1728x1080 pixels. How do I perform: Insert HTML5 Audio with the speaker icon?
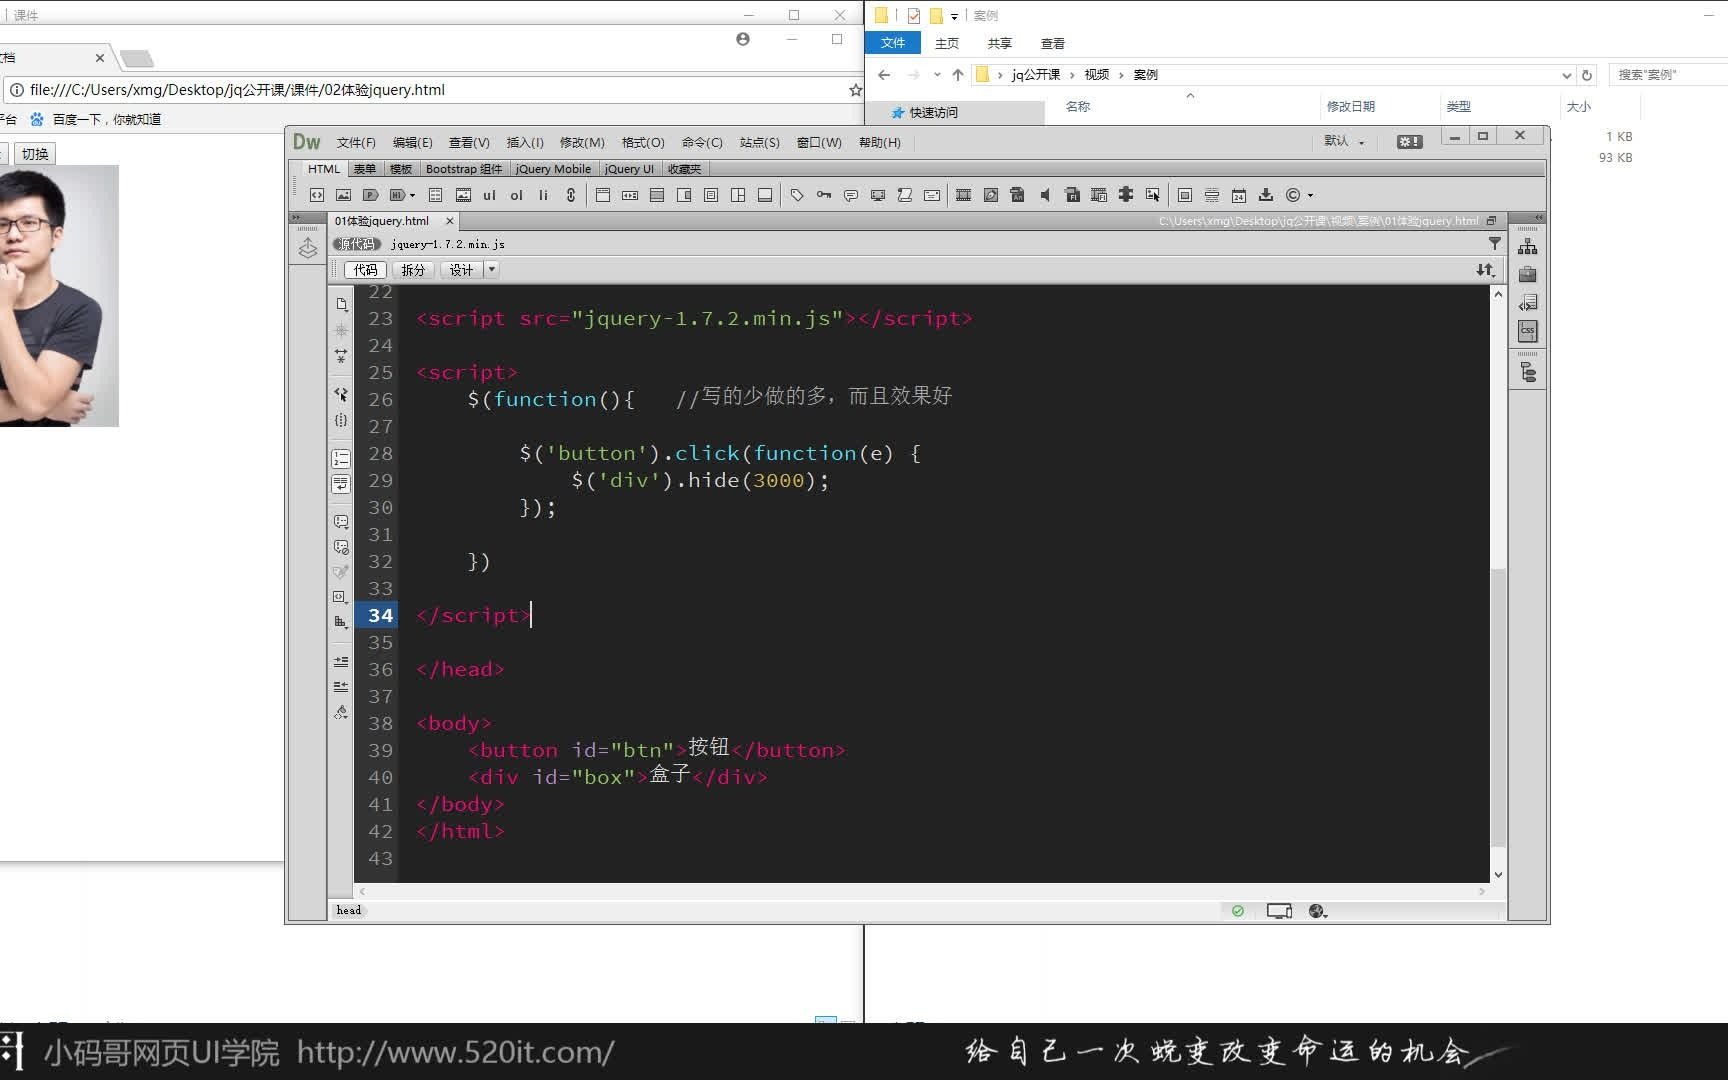pyautogui.click(x=1045, y=195)
